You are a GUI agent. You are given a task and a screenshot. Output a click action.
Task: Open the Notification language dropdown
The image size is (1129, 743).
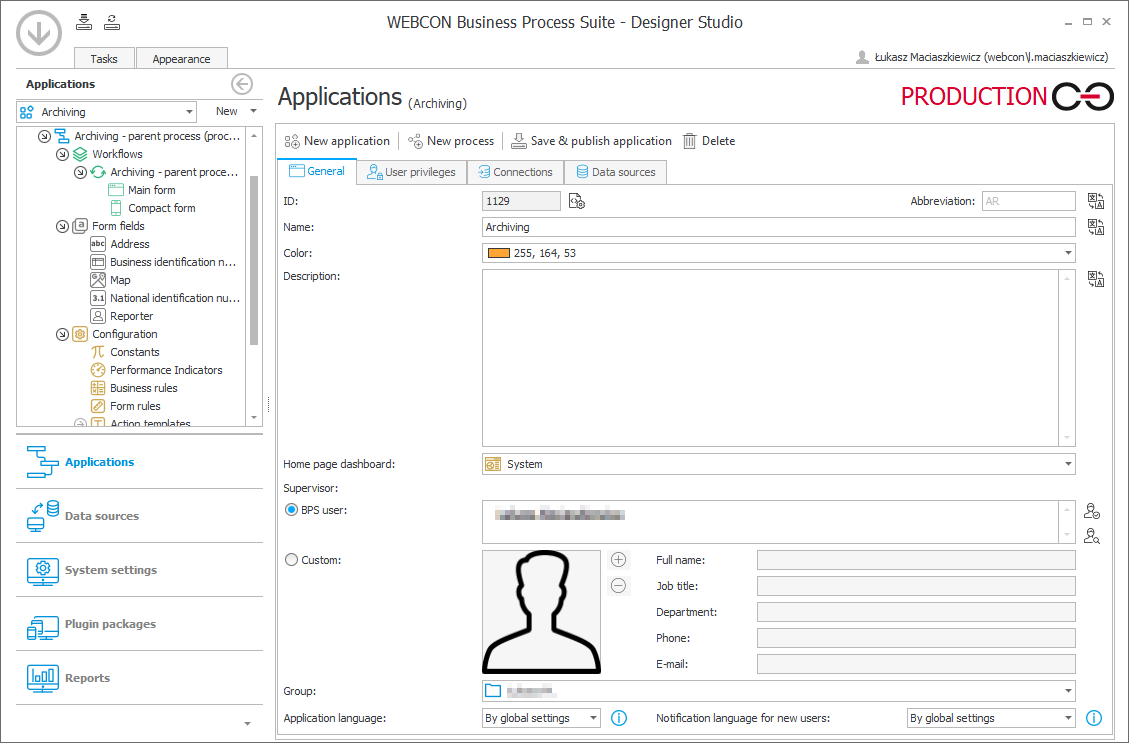click(x=1068, y=718)
